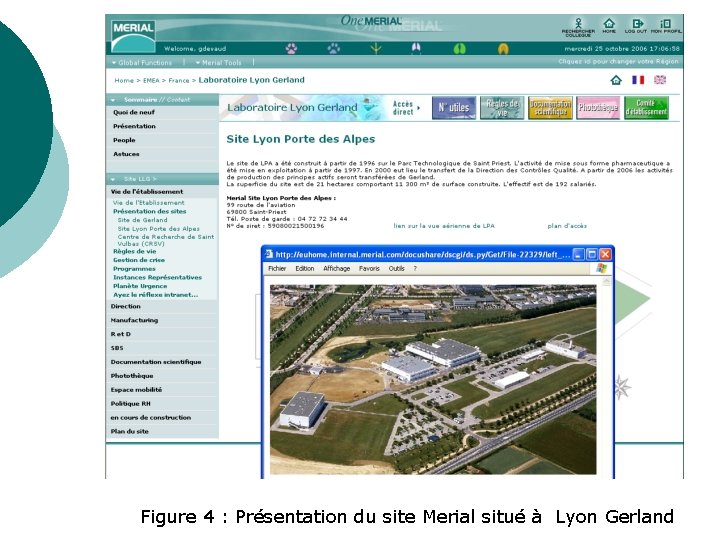The width and height of the screenshot is (720, 540).
Task: Select Vie de l'établissement heading
Action: point(146,191)
